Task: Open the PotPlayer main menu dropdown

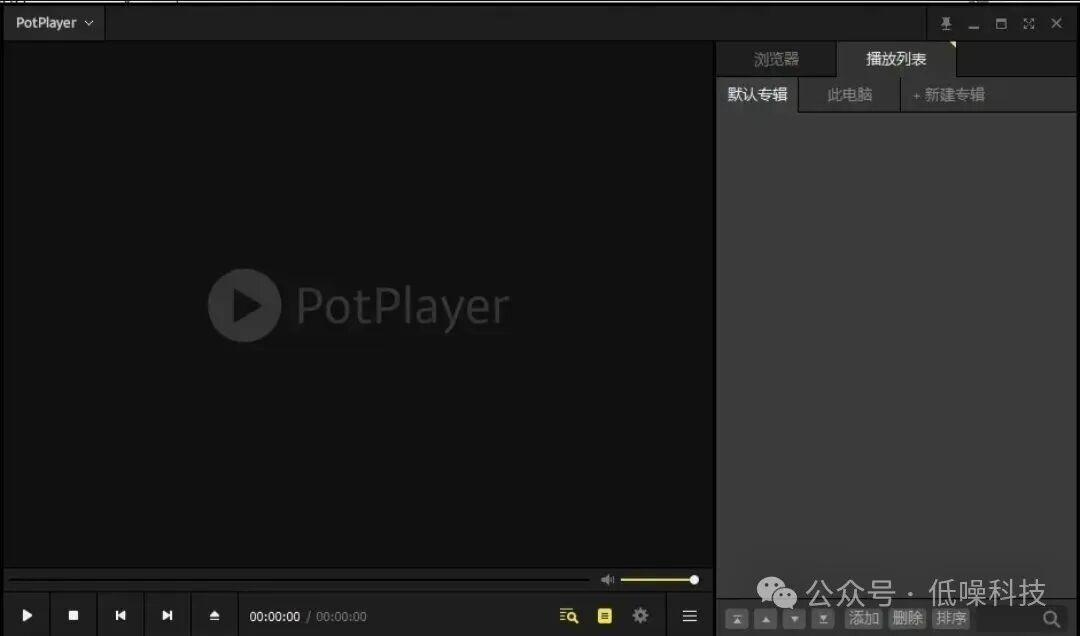Action: (x=52, y=22)
